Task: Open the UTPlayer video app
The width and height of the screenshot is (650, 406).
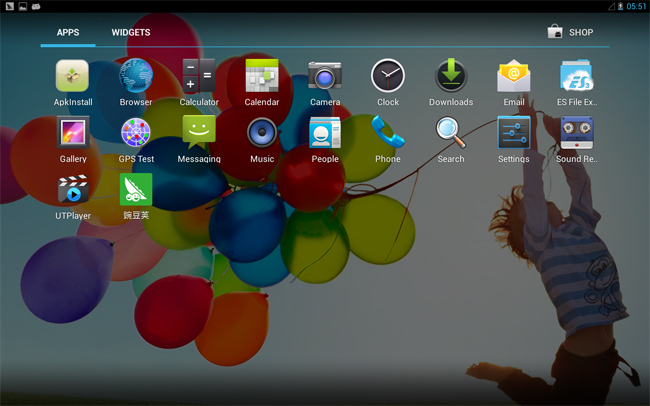Action: pos(73,197)
